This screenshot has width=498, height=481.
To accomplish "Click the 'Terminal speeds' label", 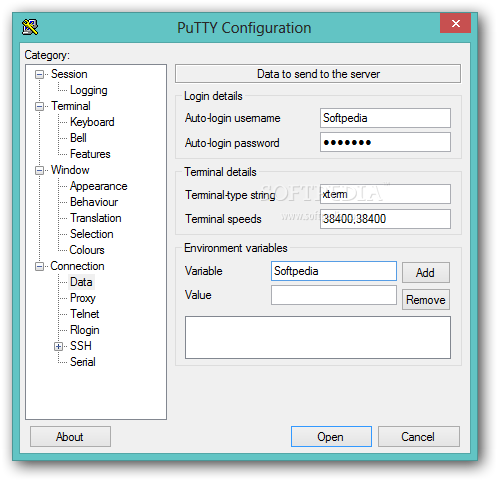I will coord(223,219).
